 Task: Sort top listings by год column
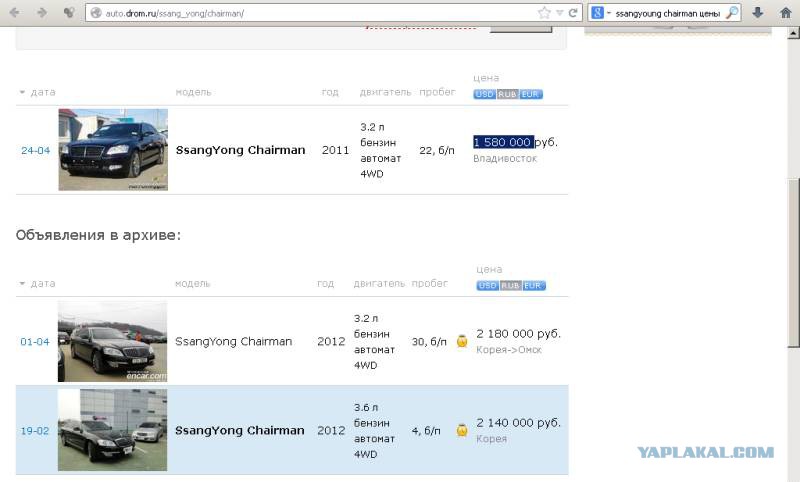pyautogui.click(x=330, y=92)
